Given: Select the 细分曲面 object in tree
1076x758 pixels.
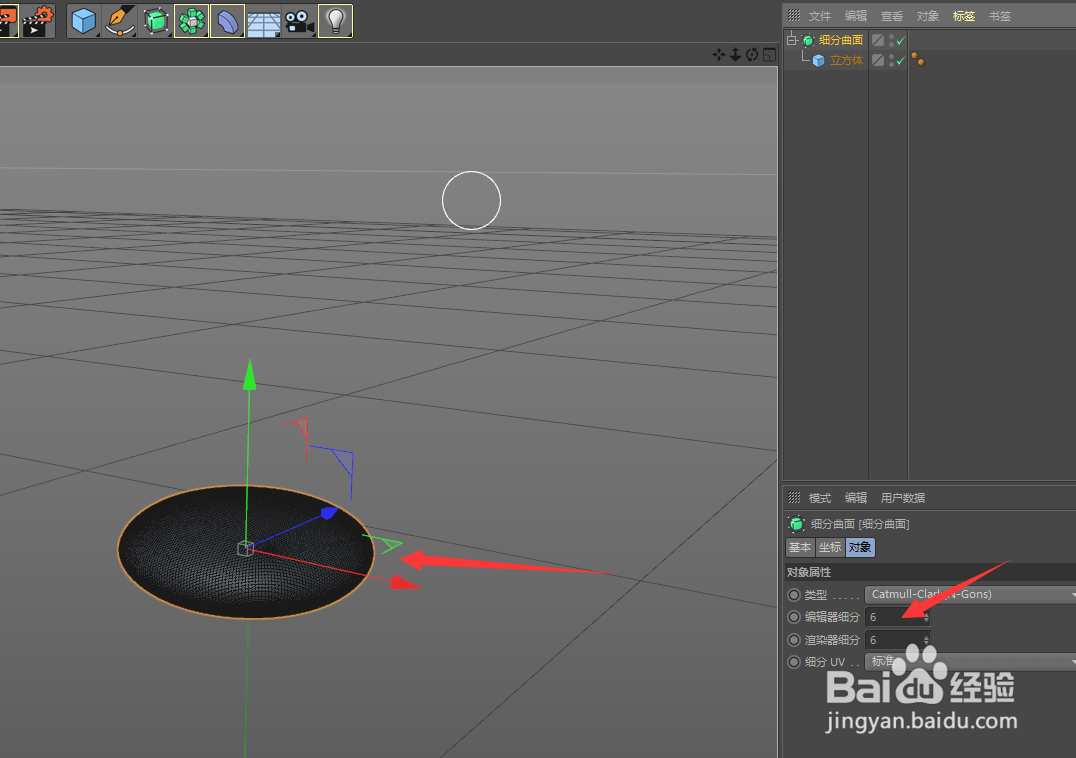Looking at the screenshot, I should (x=841, y=40).
